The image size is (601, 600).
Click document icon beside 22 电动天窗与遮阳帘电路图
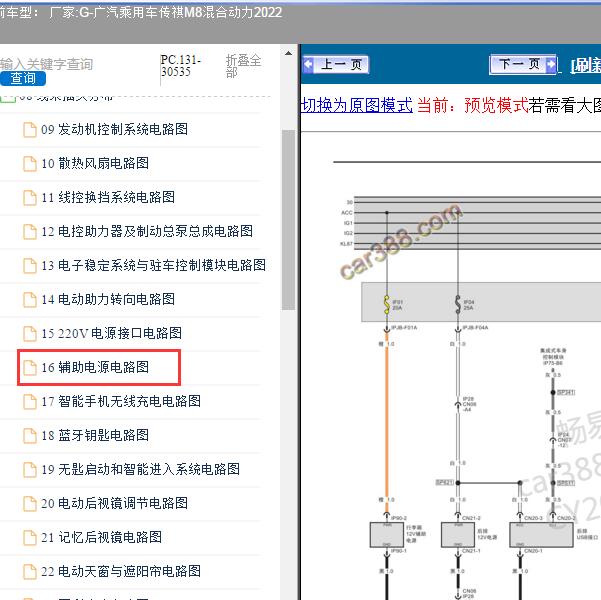pyautogui.click(x=30, y=572)
